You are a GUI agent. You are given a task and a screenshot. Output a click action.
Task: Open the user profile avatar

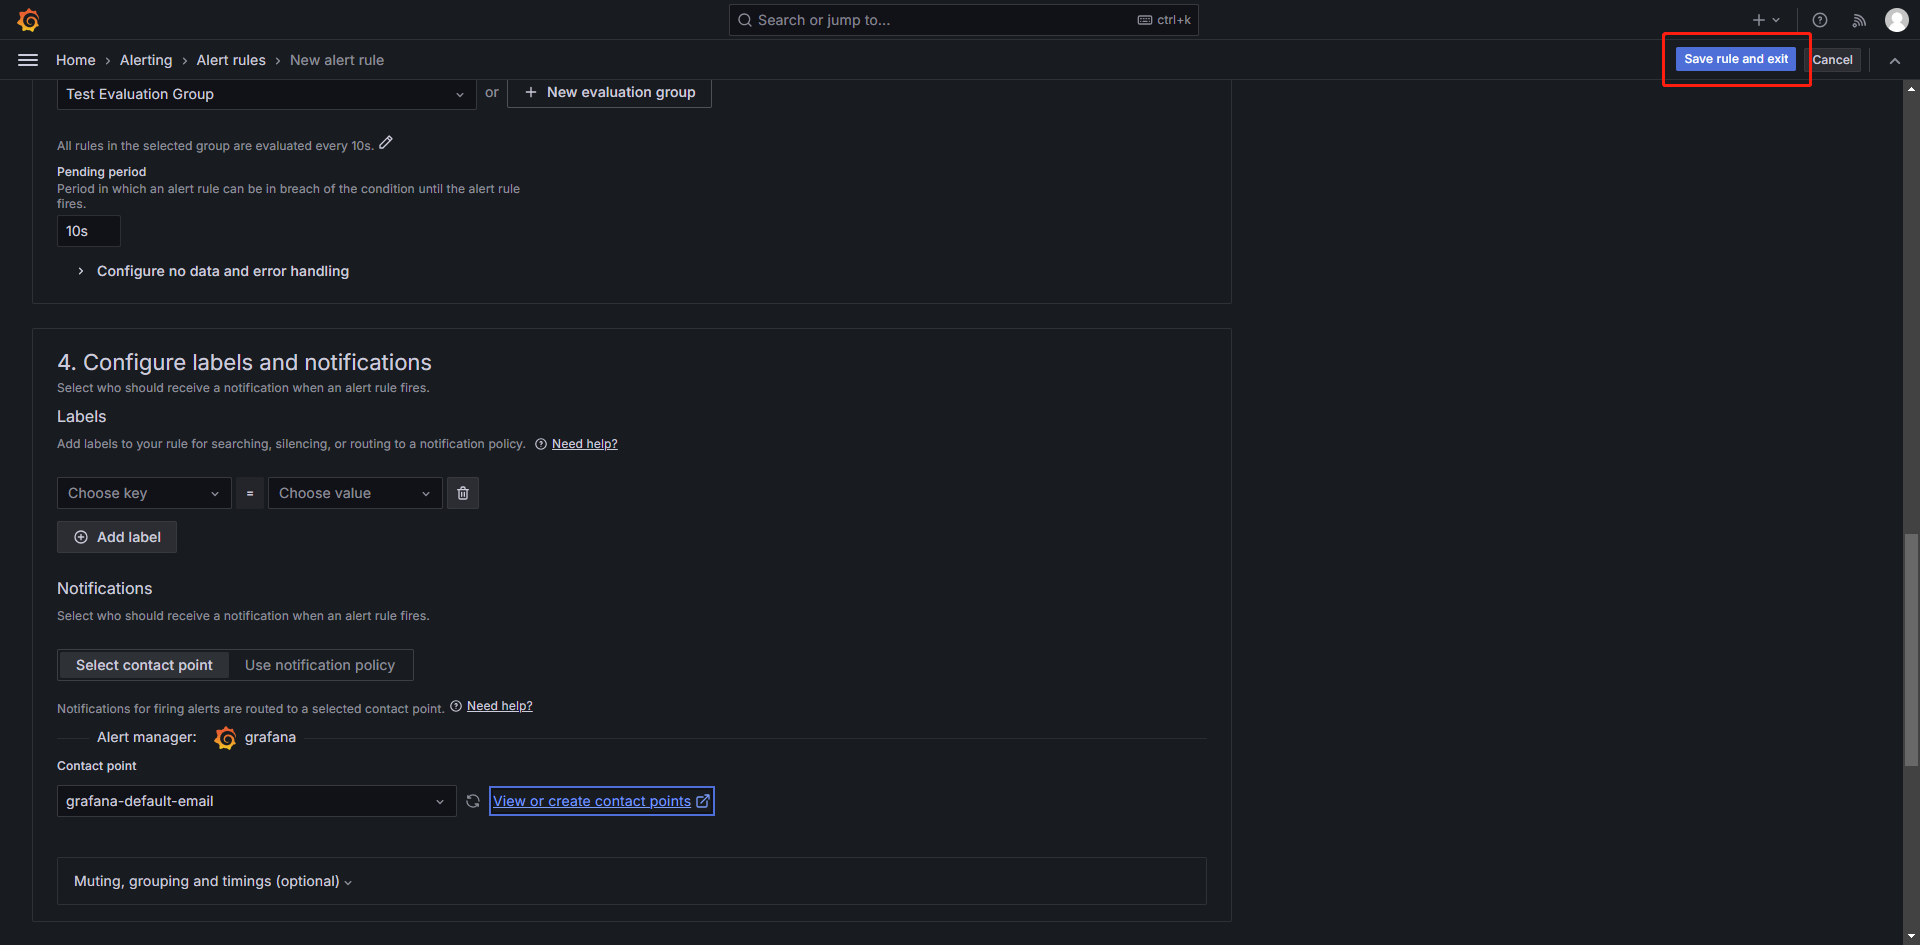[x=1896, y=20]
